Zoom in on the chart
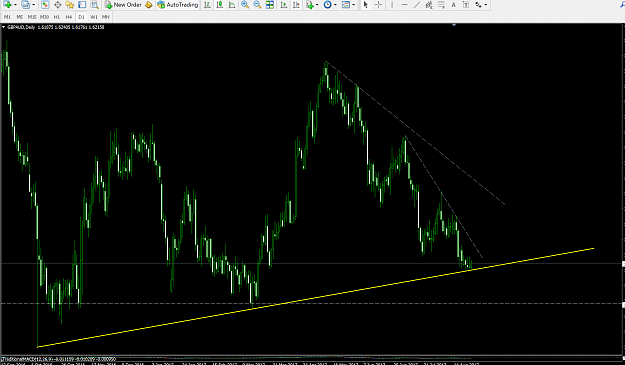Viewport: 625px width, 365px height. click(x=245, y=4)
